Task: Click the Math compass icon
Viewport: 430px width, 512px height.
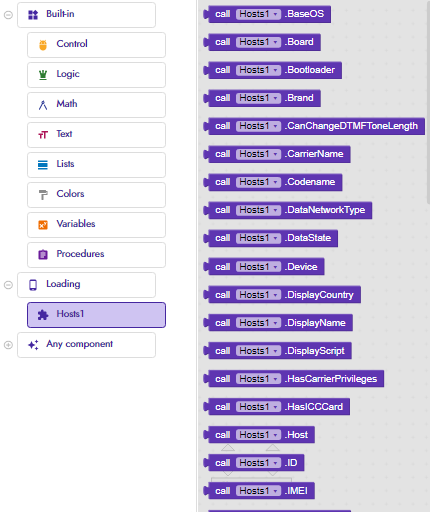Action: 43,105
